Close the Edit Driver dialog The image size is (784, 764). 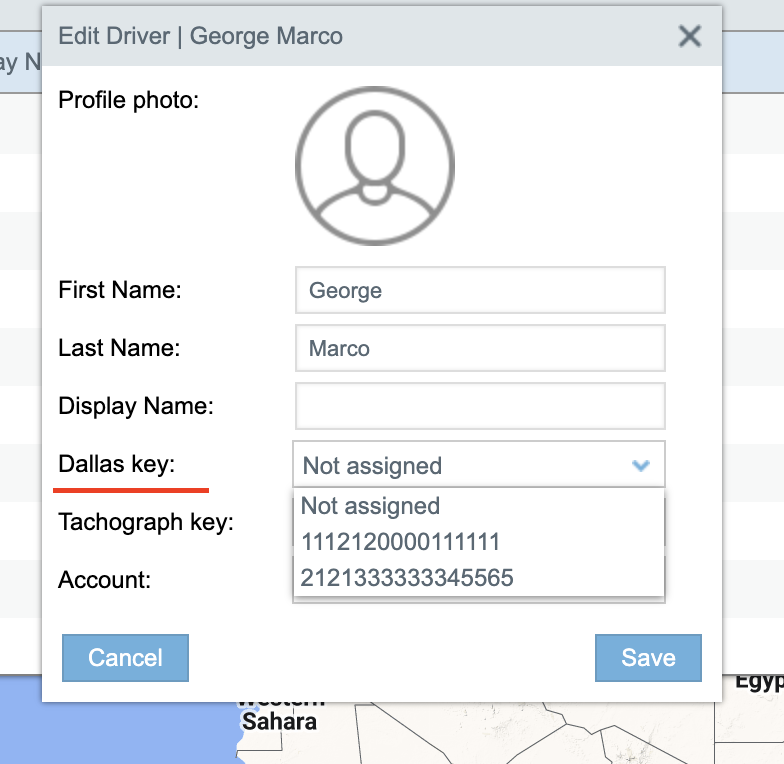click(x=689, y=37)
